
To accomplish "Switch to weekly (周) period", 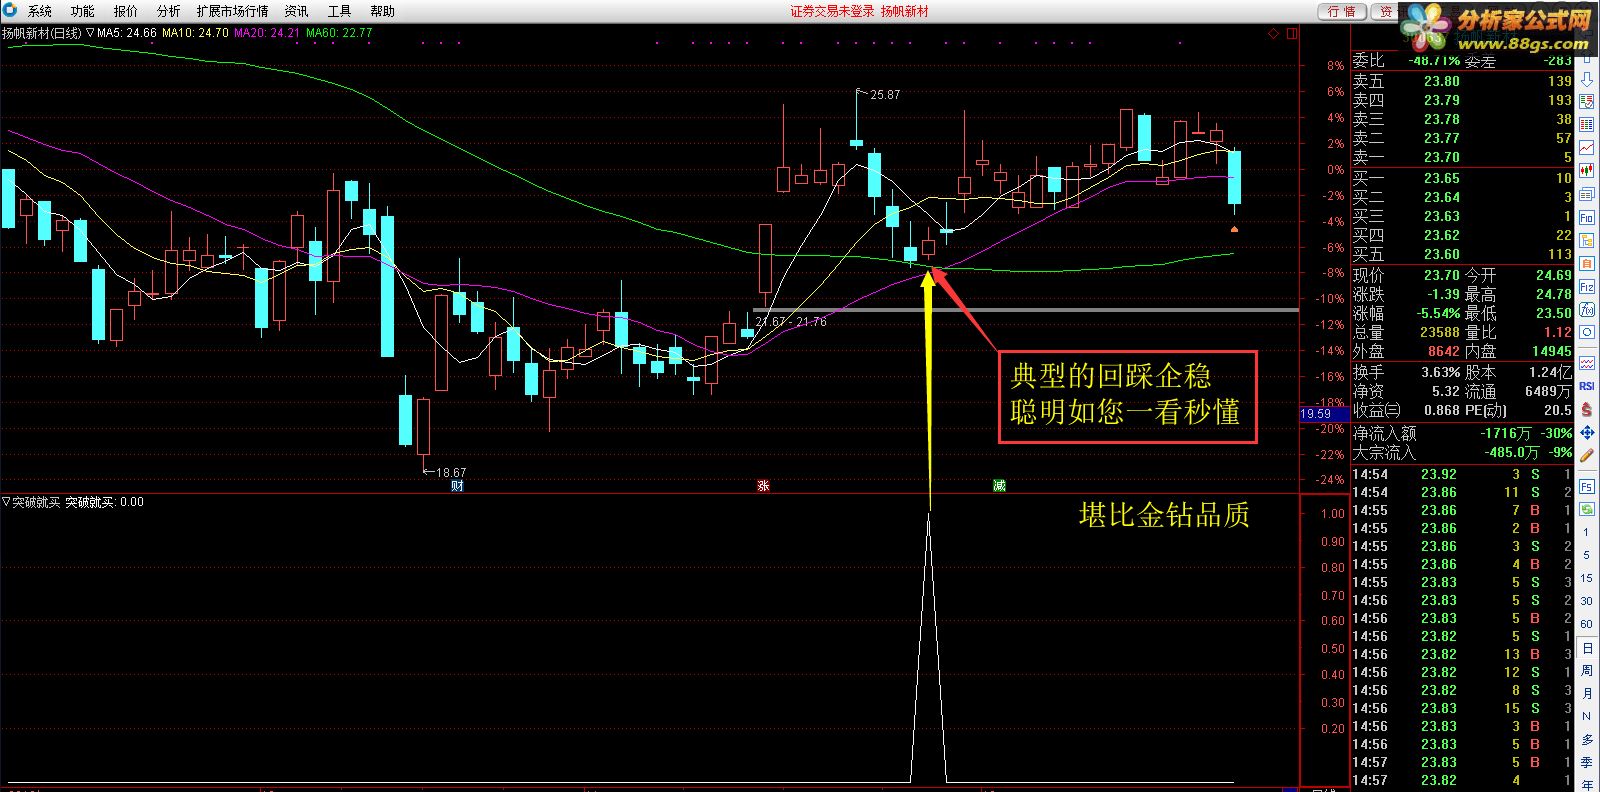I will [1587, 670].
